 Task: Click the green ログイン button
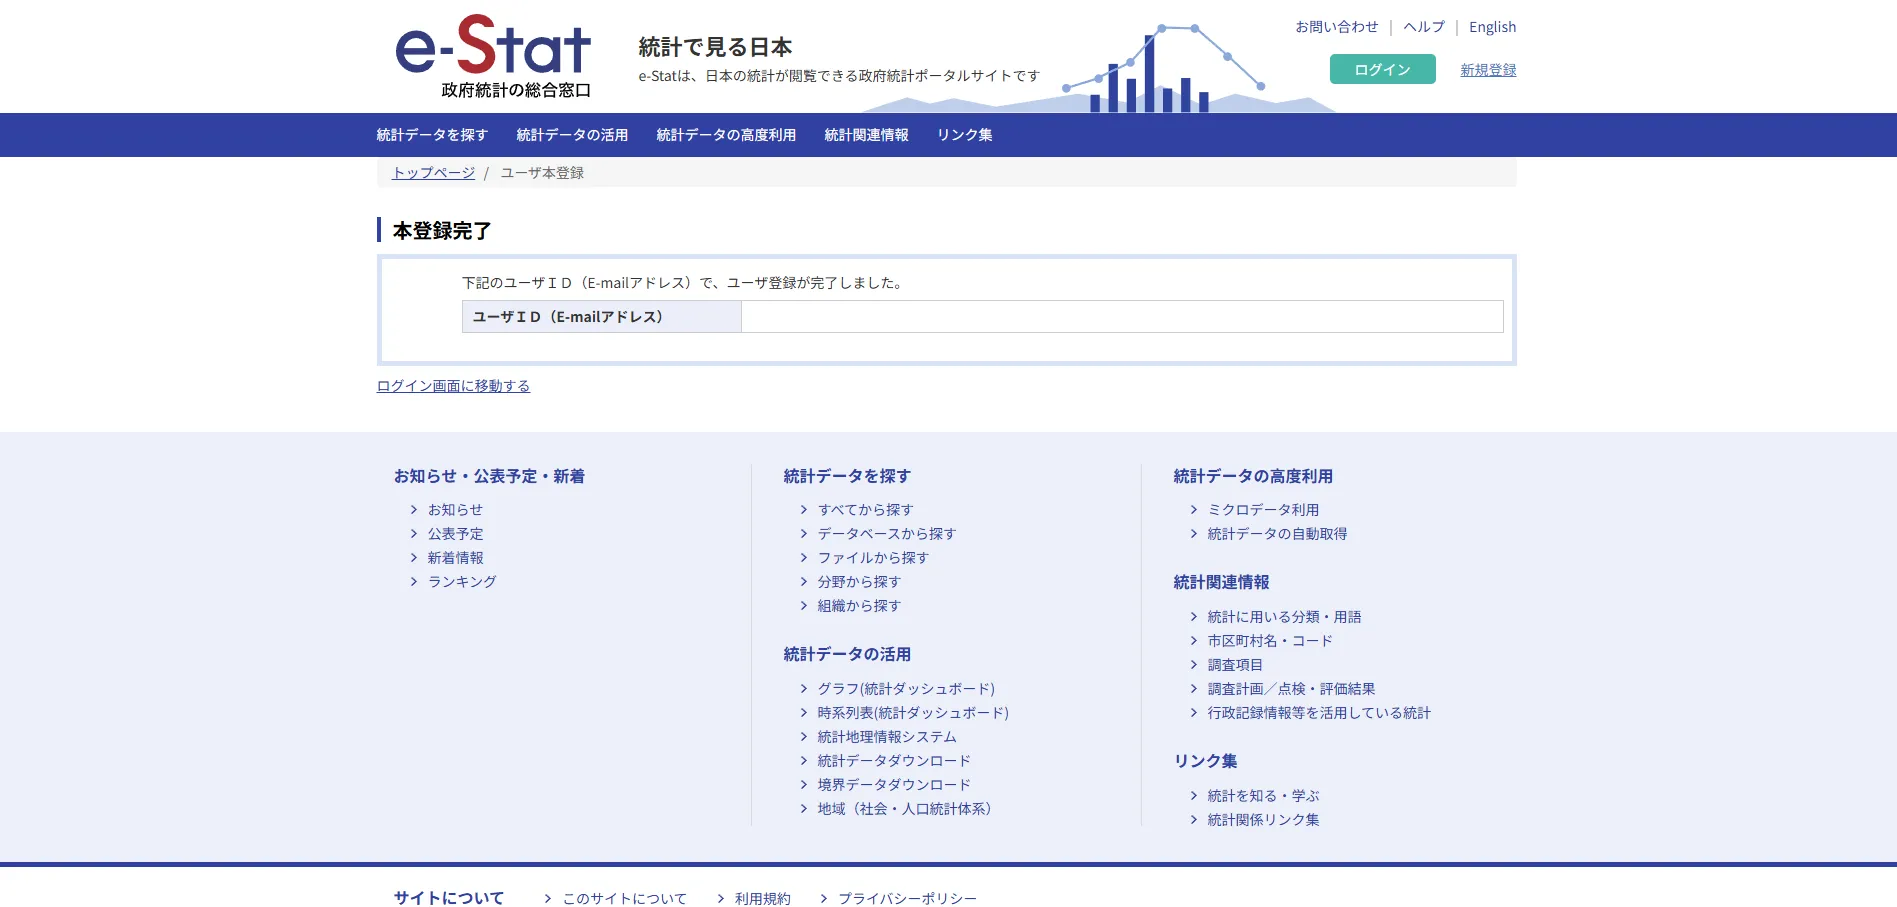click(x=1382, y=69)
